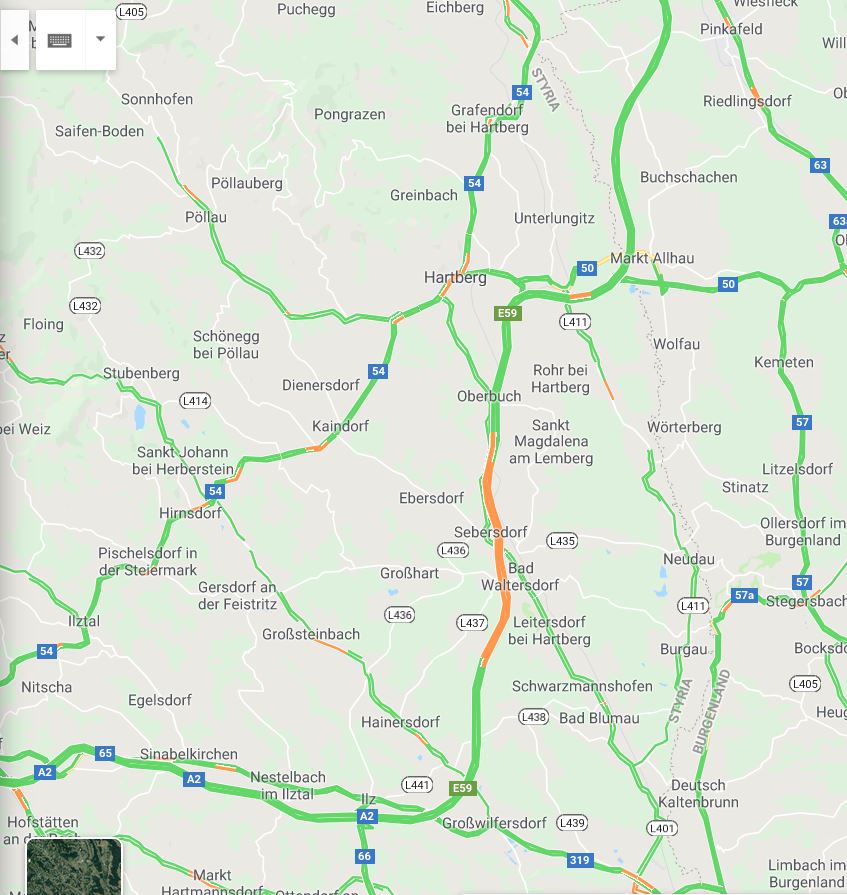
Task: Select Stubenberg place label
Action: click(x=141, y=373)
